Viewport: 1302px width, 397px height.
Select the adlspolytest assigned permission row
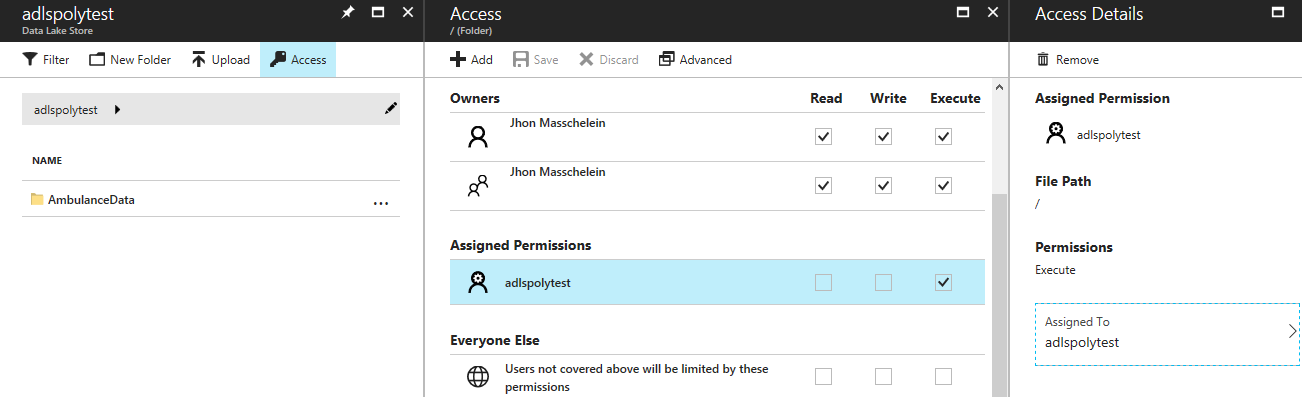click(x=717, y=283)
